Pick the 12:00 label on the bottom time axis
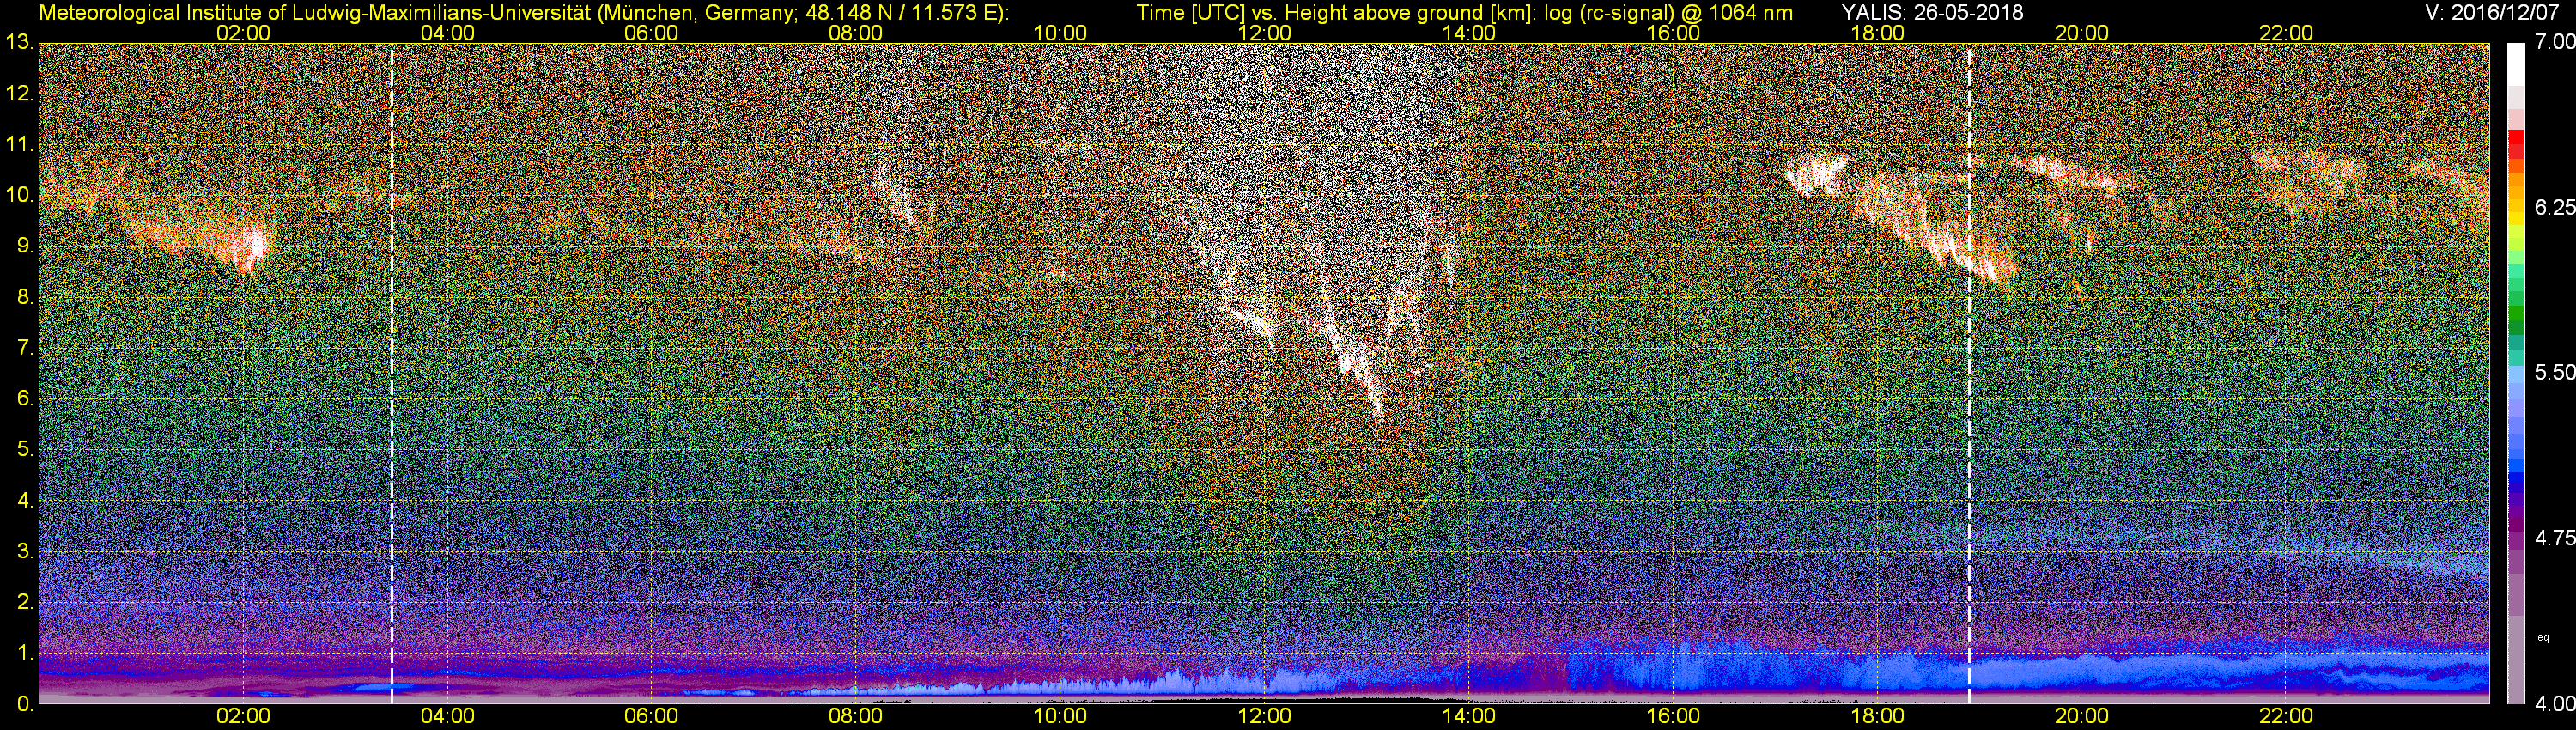 [1264, 717]
